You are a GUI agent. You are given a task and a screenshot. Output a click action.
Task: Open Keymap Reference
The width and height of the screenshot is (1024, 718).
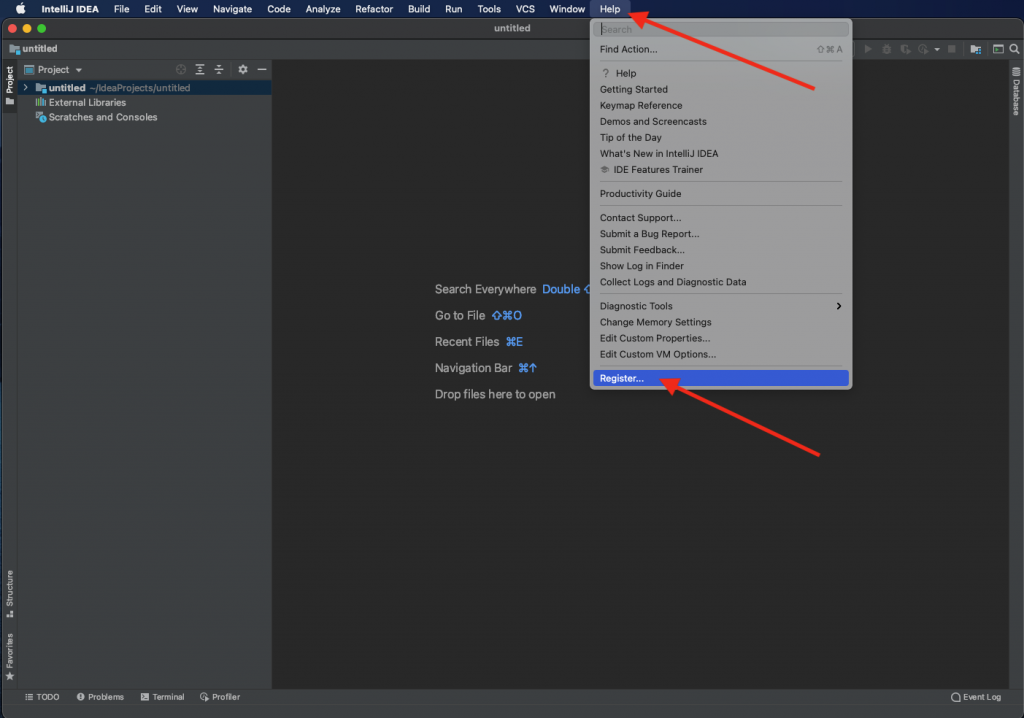(x=720, y=105)
